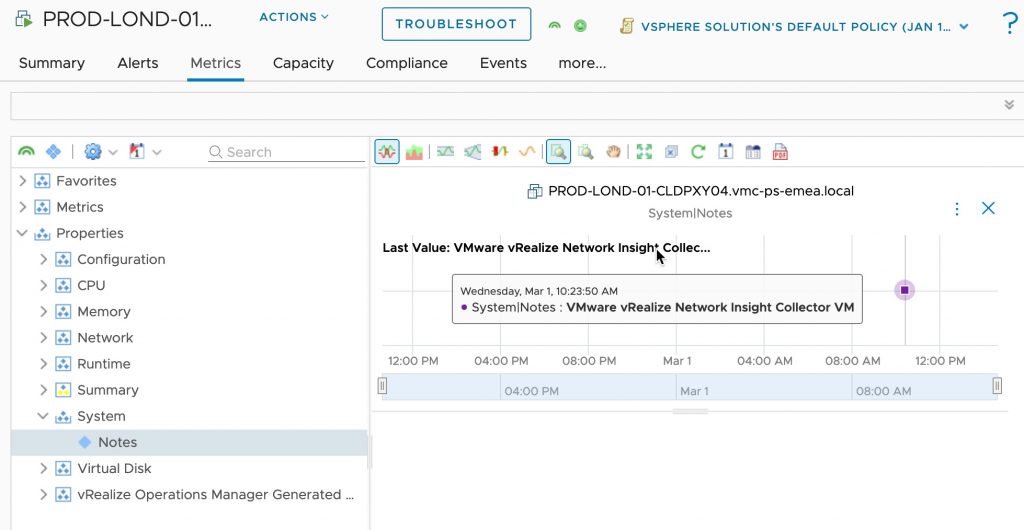Open the gear icon dropdown arrow
Screen dimensions: 1024x530
tap(113, 153)
